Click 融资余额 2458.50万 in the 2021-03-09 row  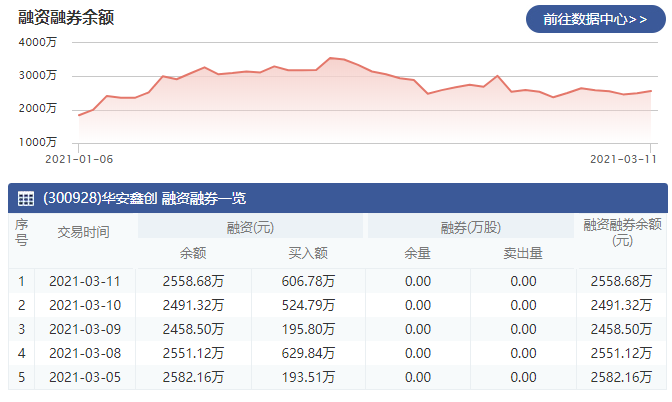193,329
